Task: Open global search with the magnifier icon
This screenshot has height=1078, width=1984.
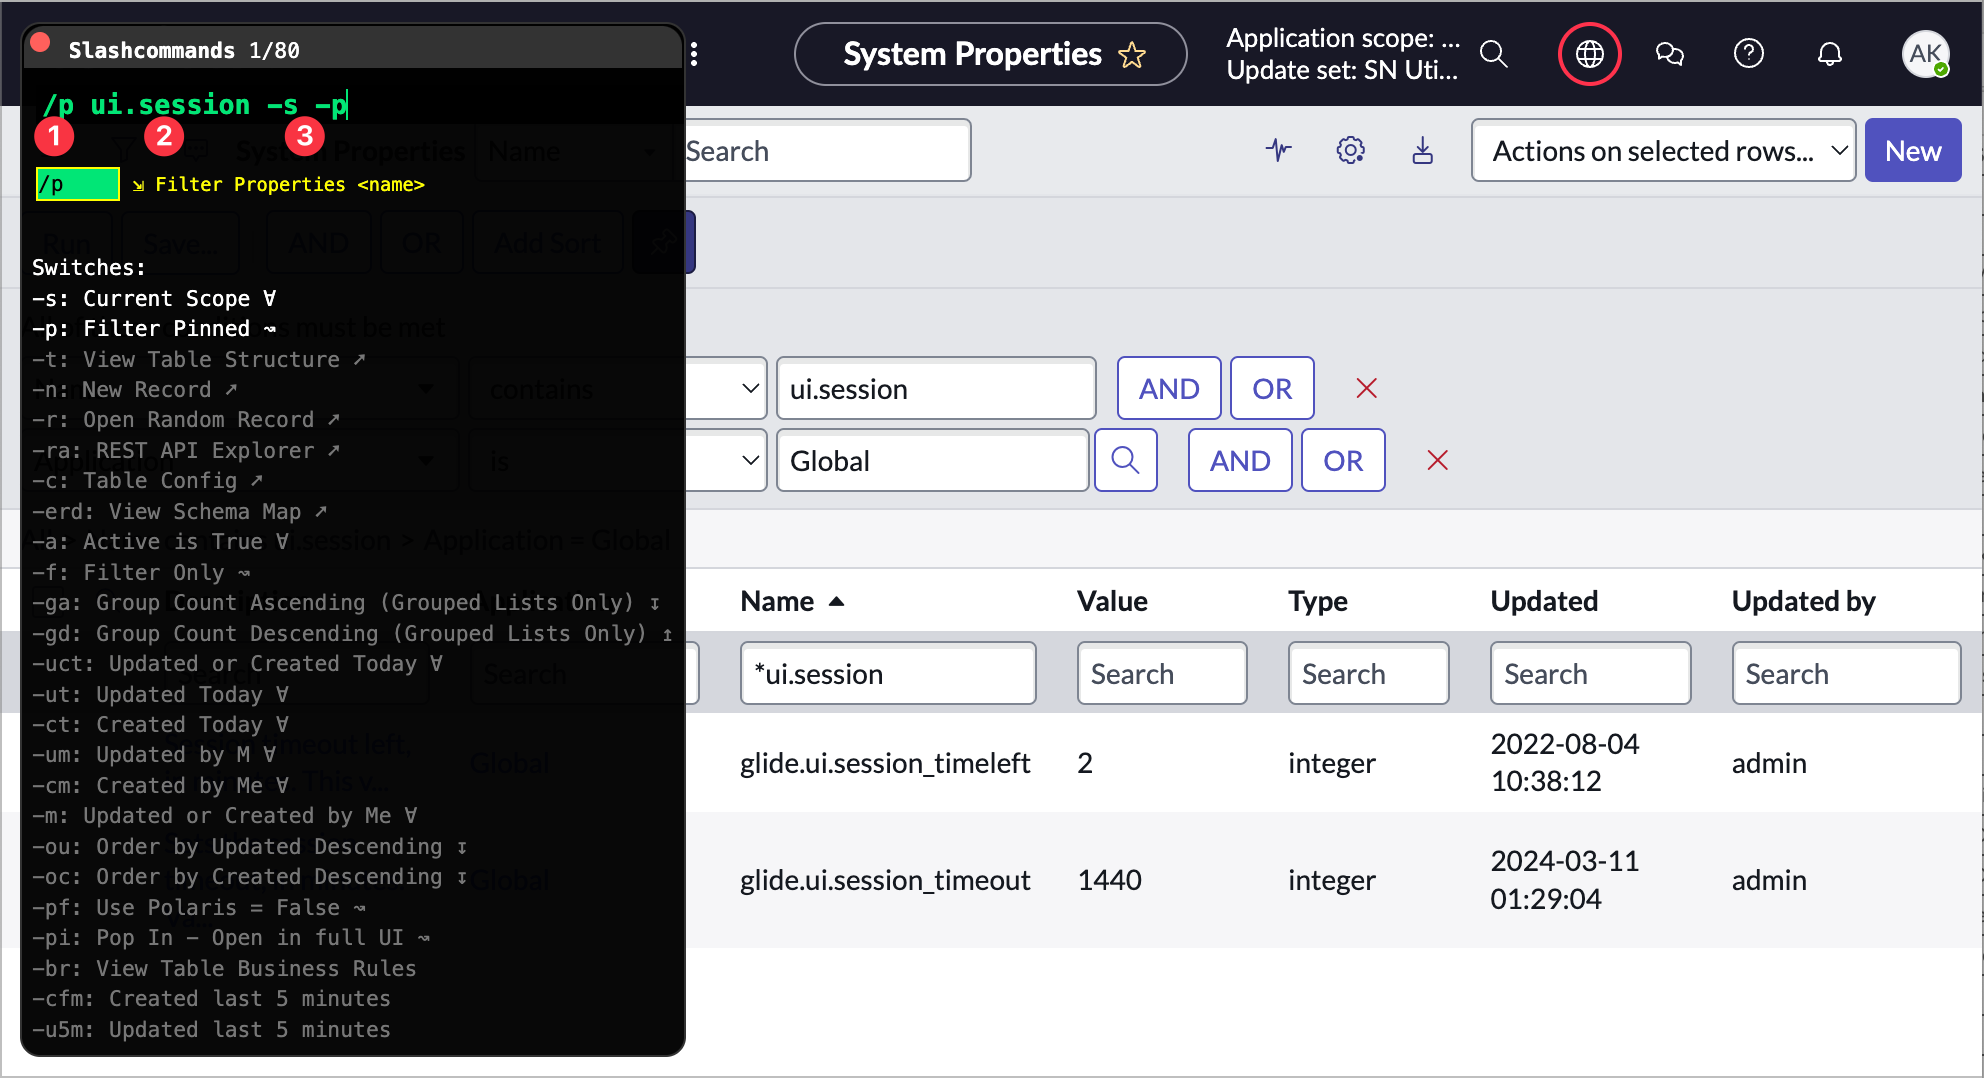Action: coord(1494,54)
